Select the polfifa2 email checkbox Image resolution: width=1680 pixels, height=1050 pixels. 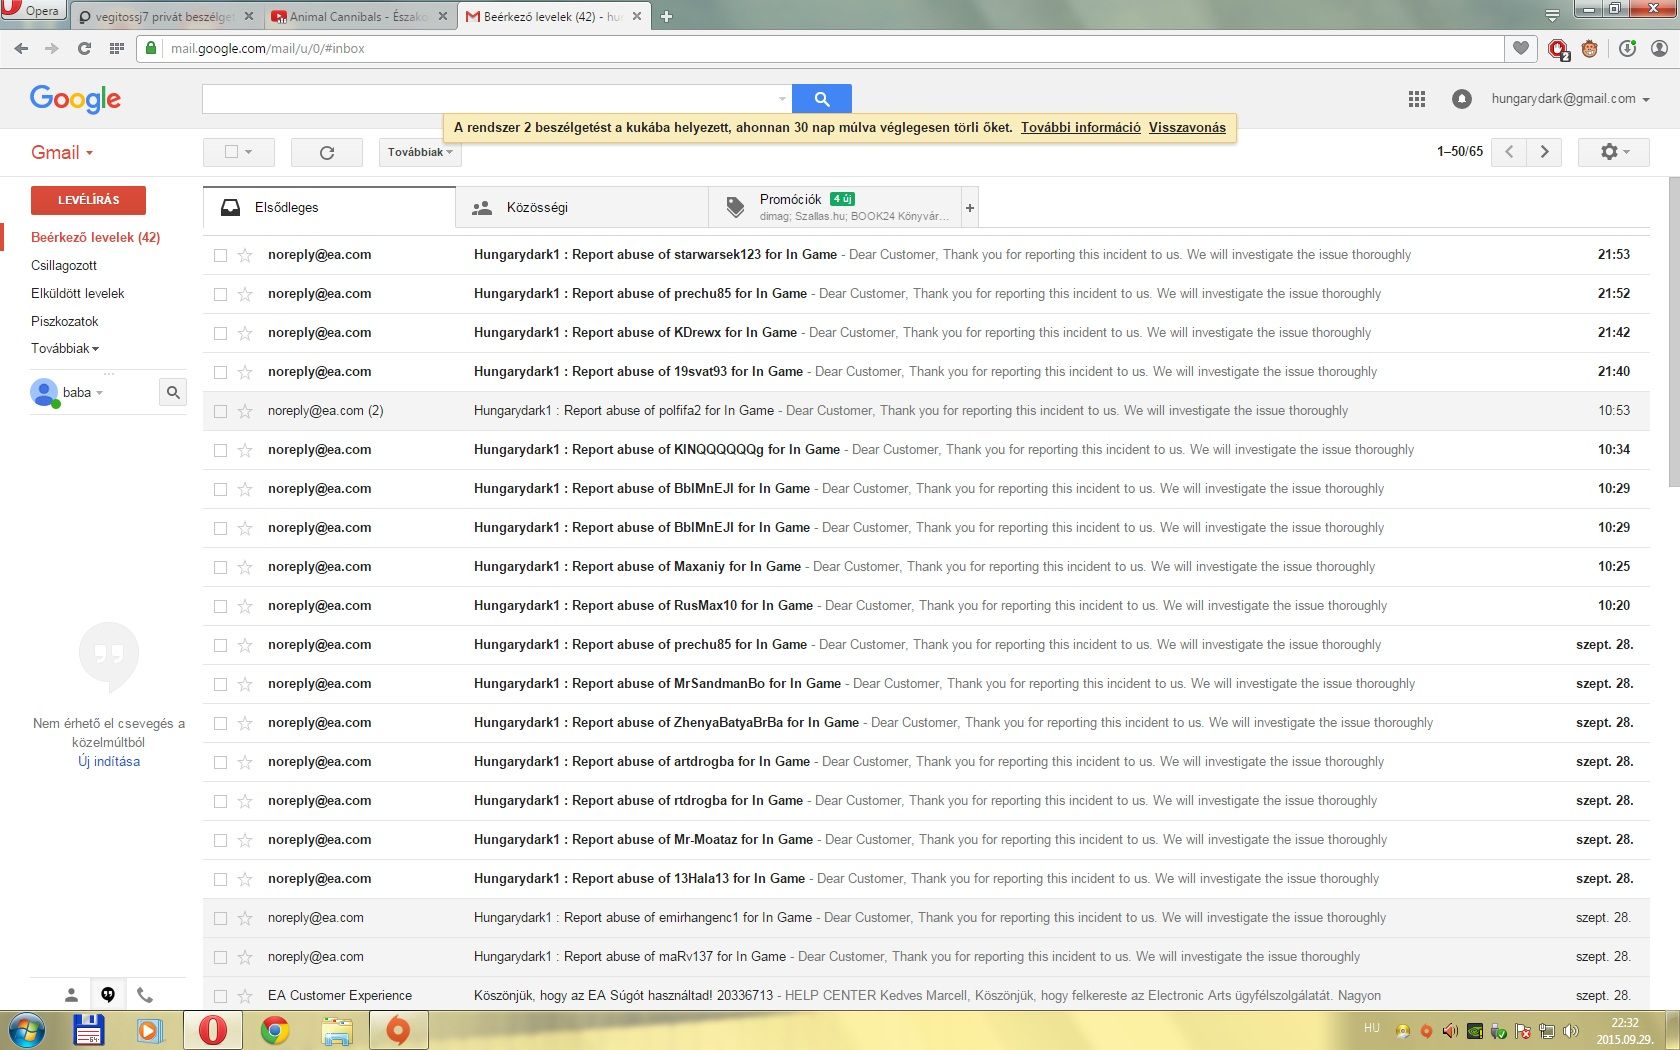tap(220, 411)
